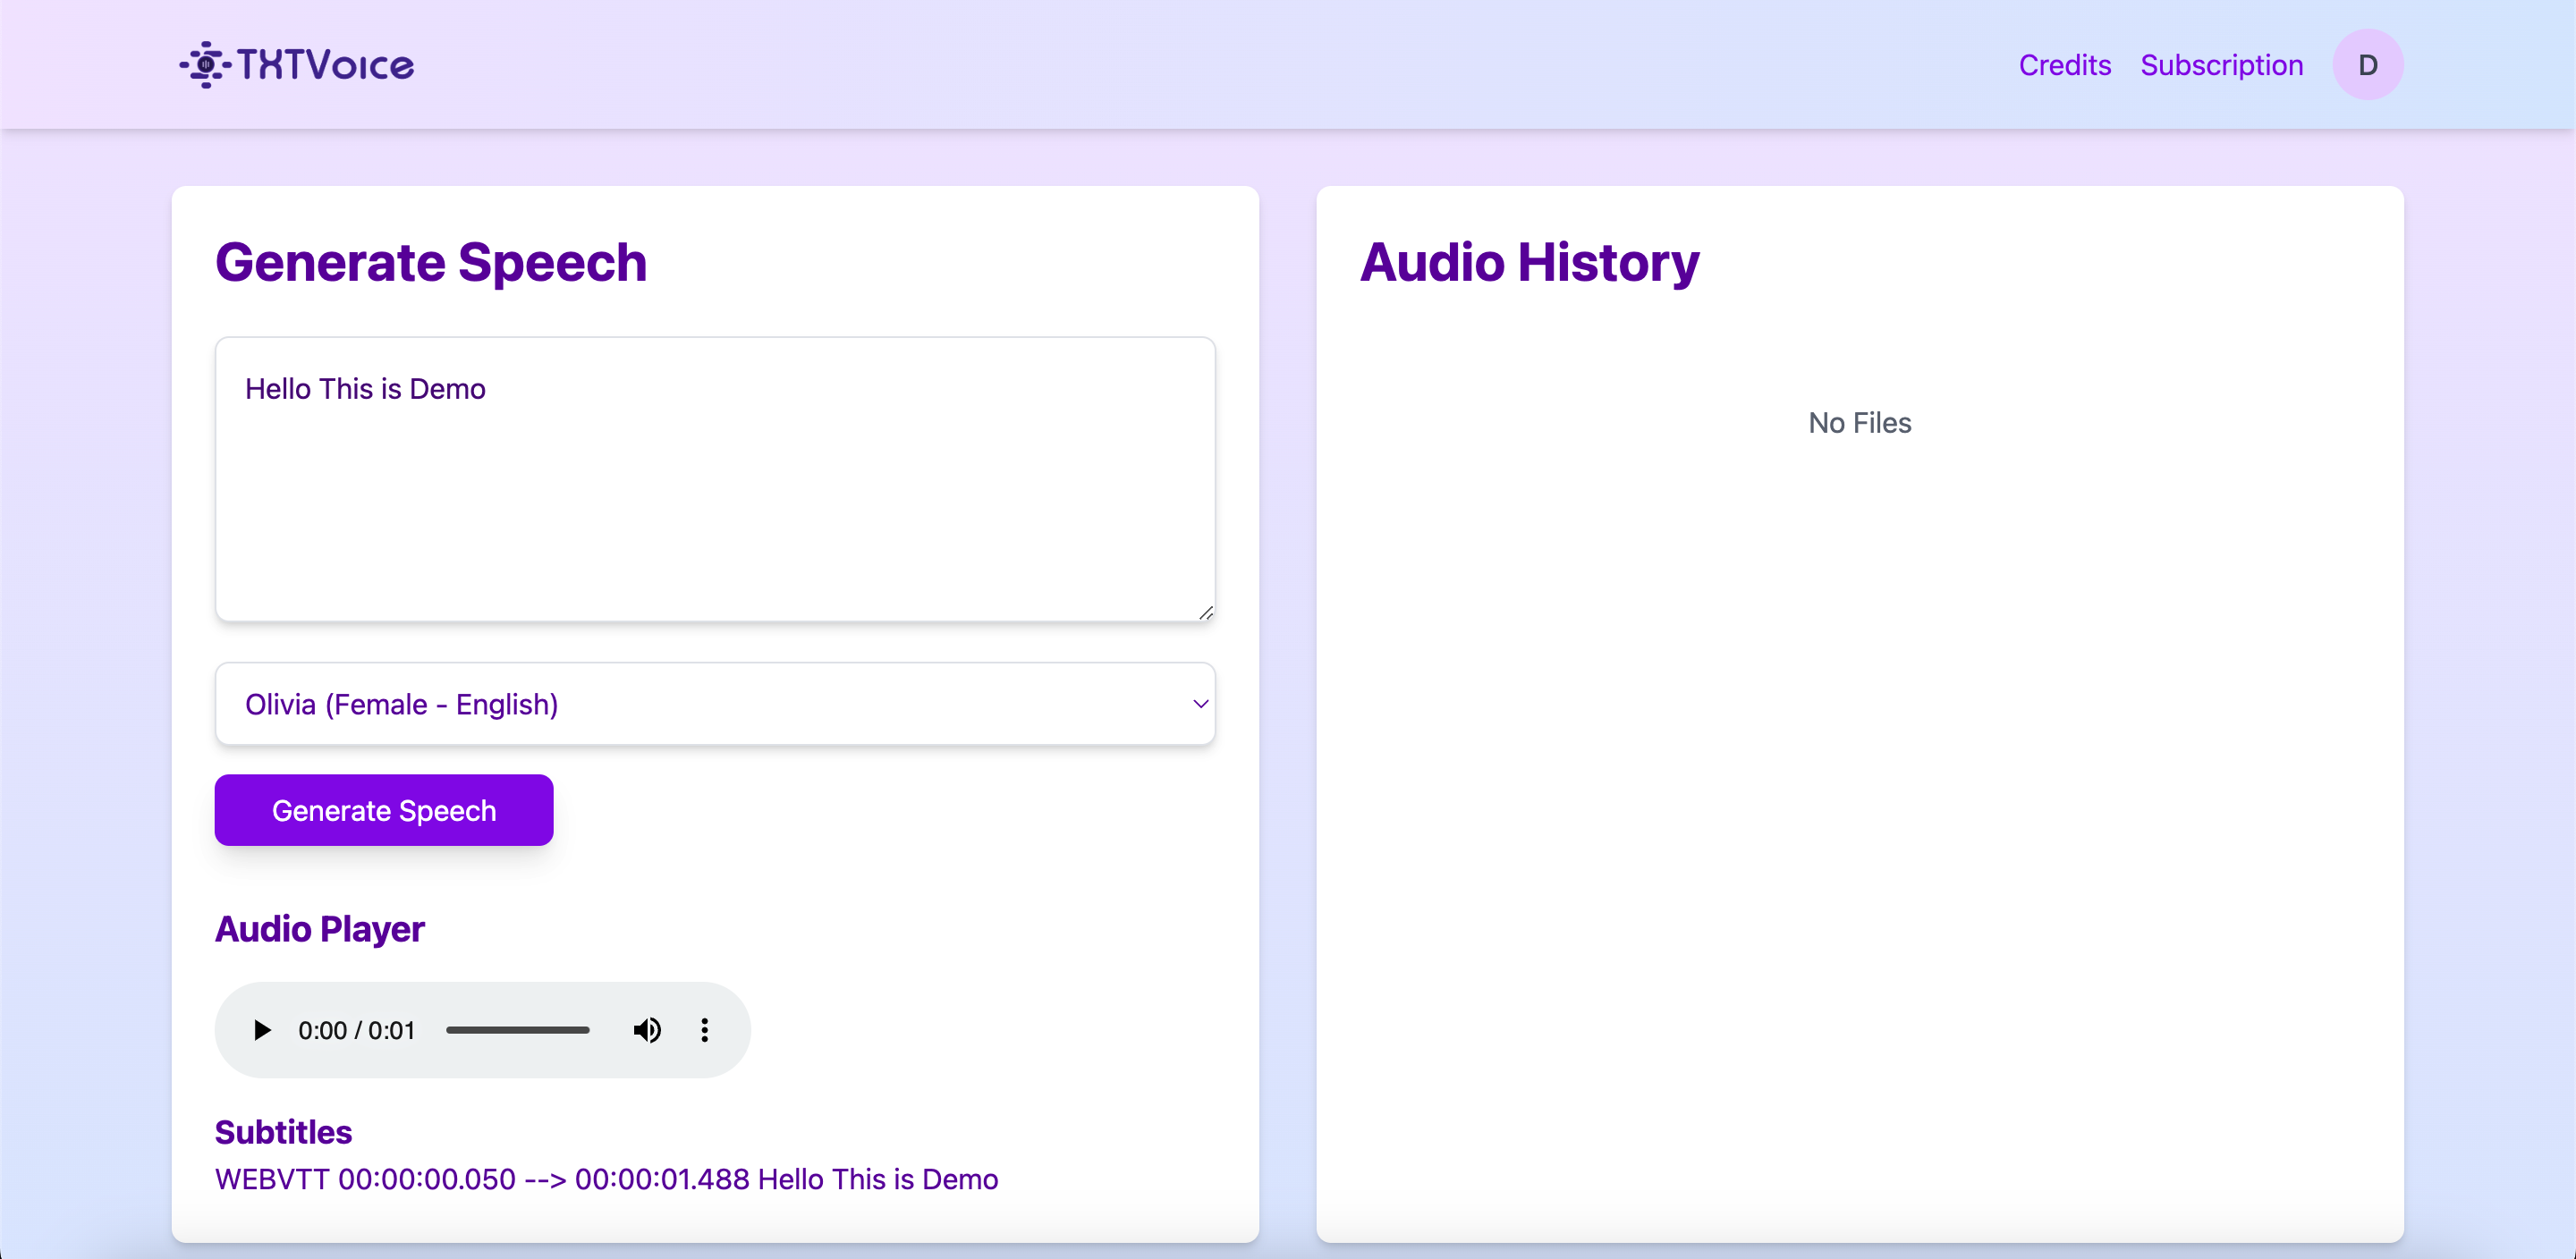Click the TXTVoice brand name text

[x=325, y=65]
